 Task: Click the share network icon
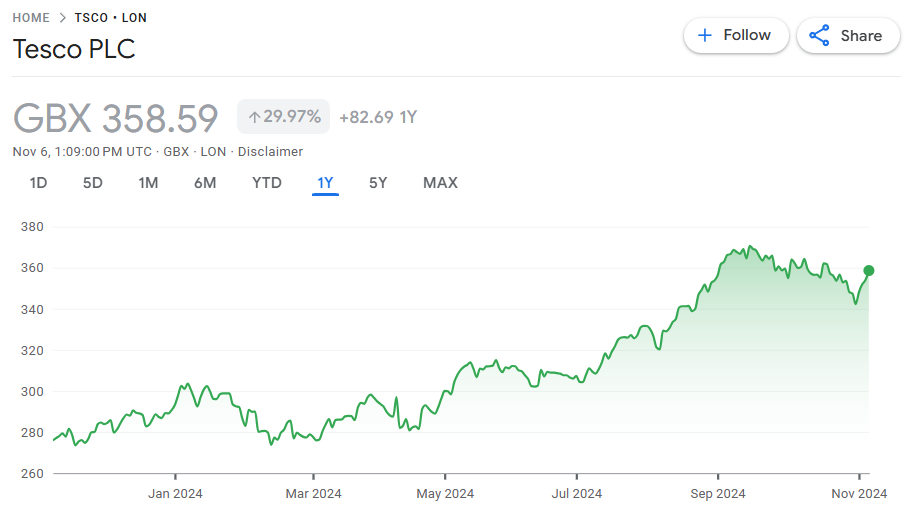click(x=819, y=36)
